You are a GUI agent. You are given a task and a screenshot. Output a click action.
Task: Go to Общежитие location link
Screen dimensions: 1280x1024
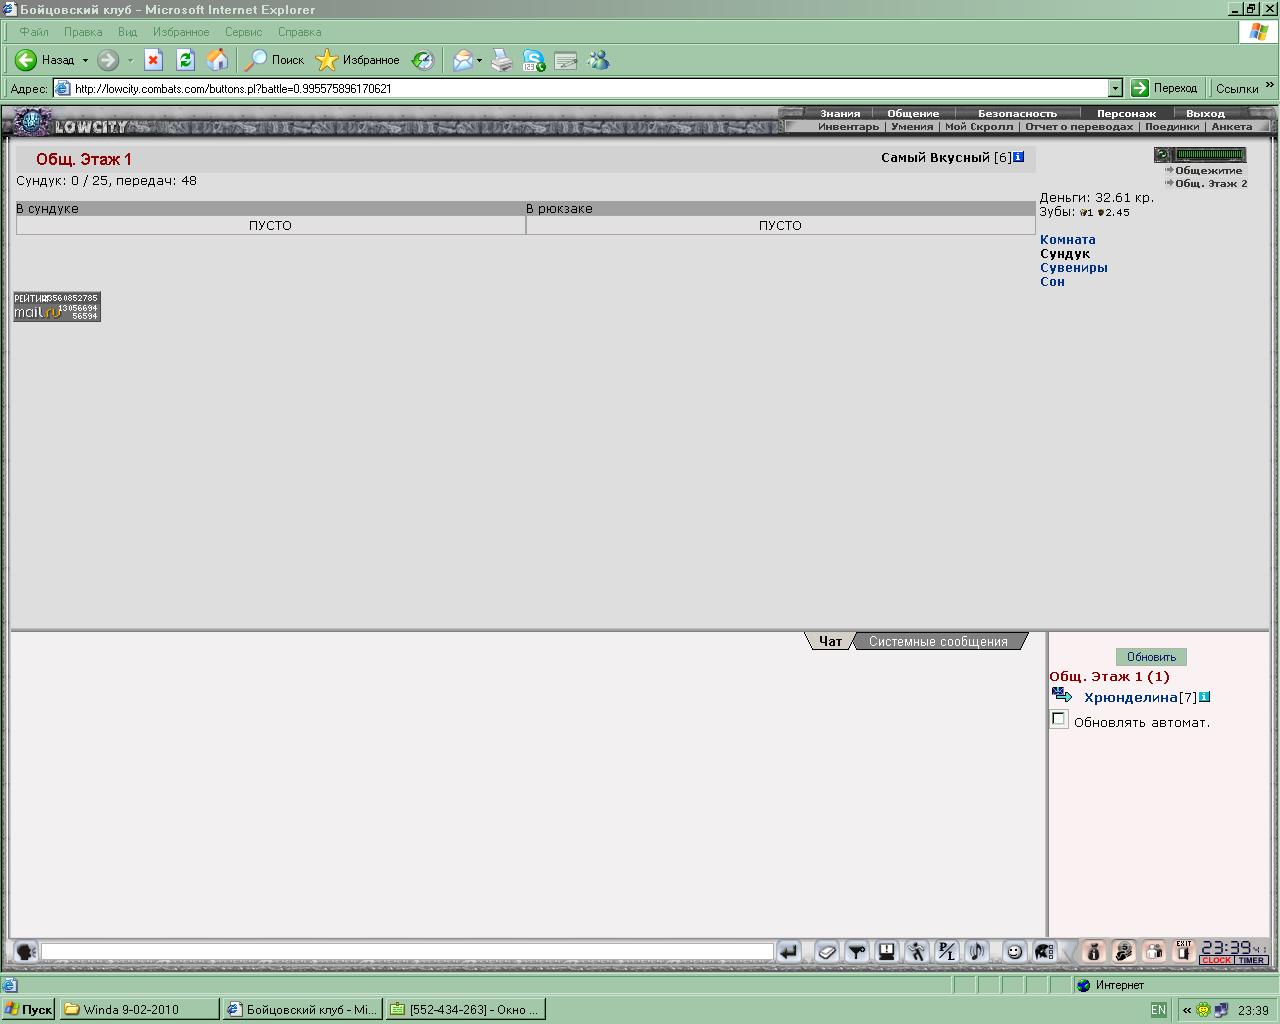(x=1208, y=170)
